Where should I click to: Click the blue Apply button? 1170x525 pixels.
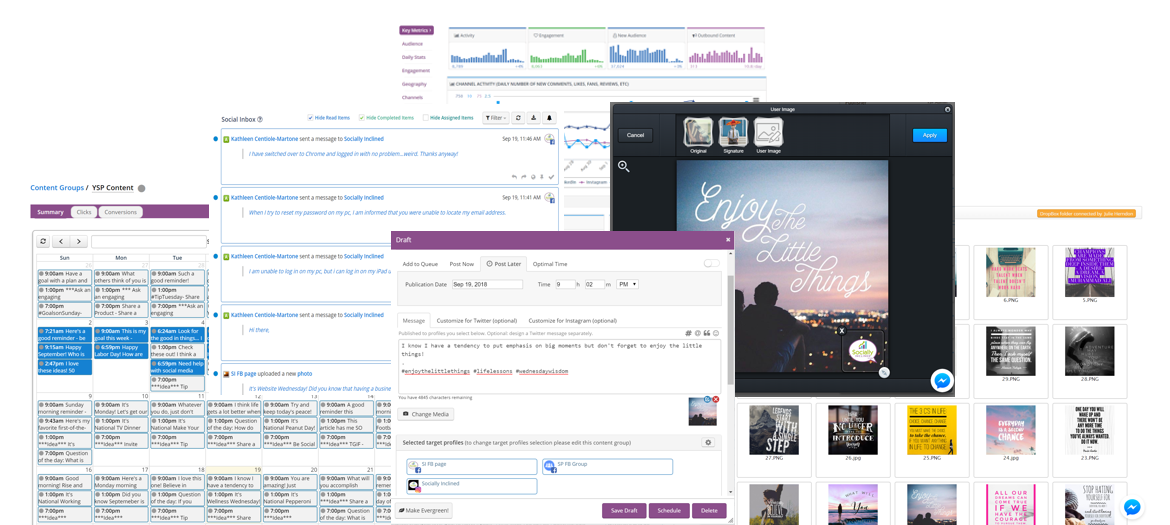pyautogui.click(x=929, y=135)
